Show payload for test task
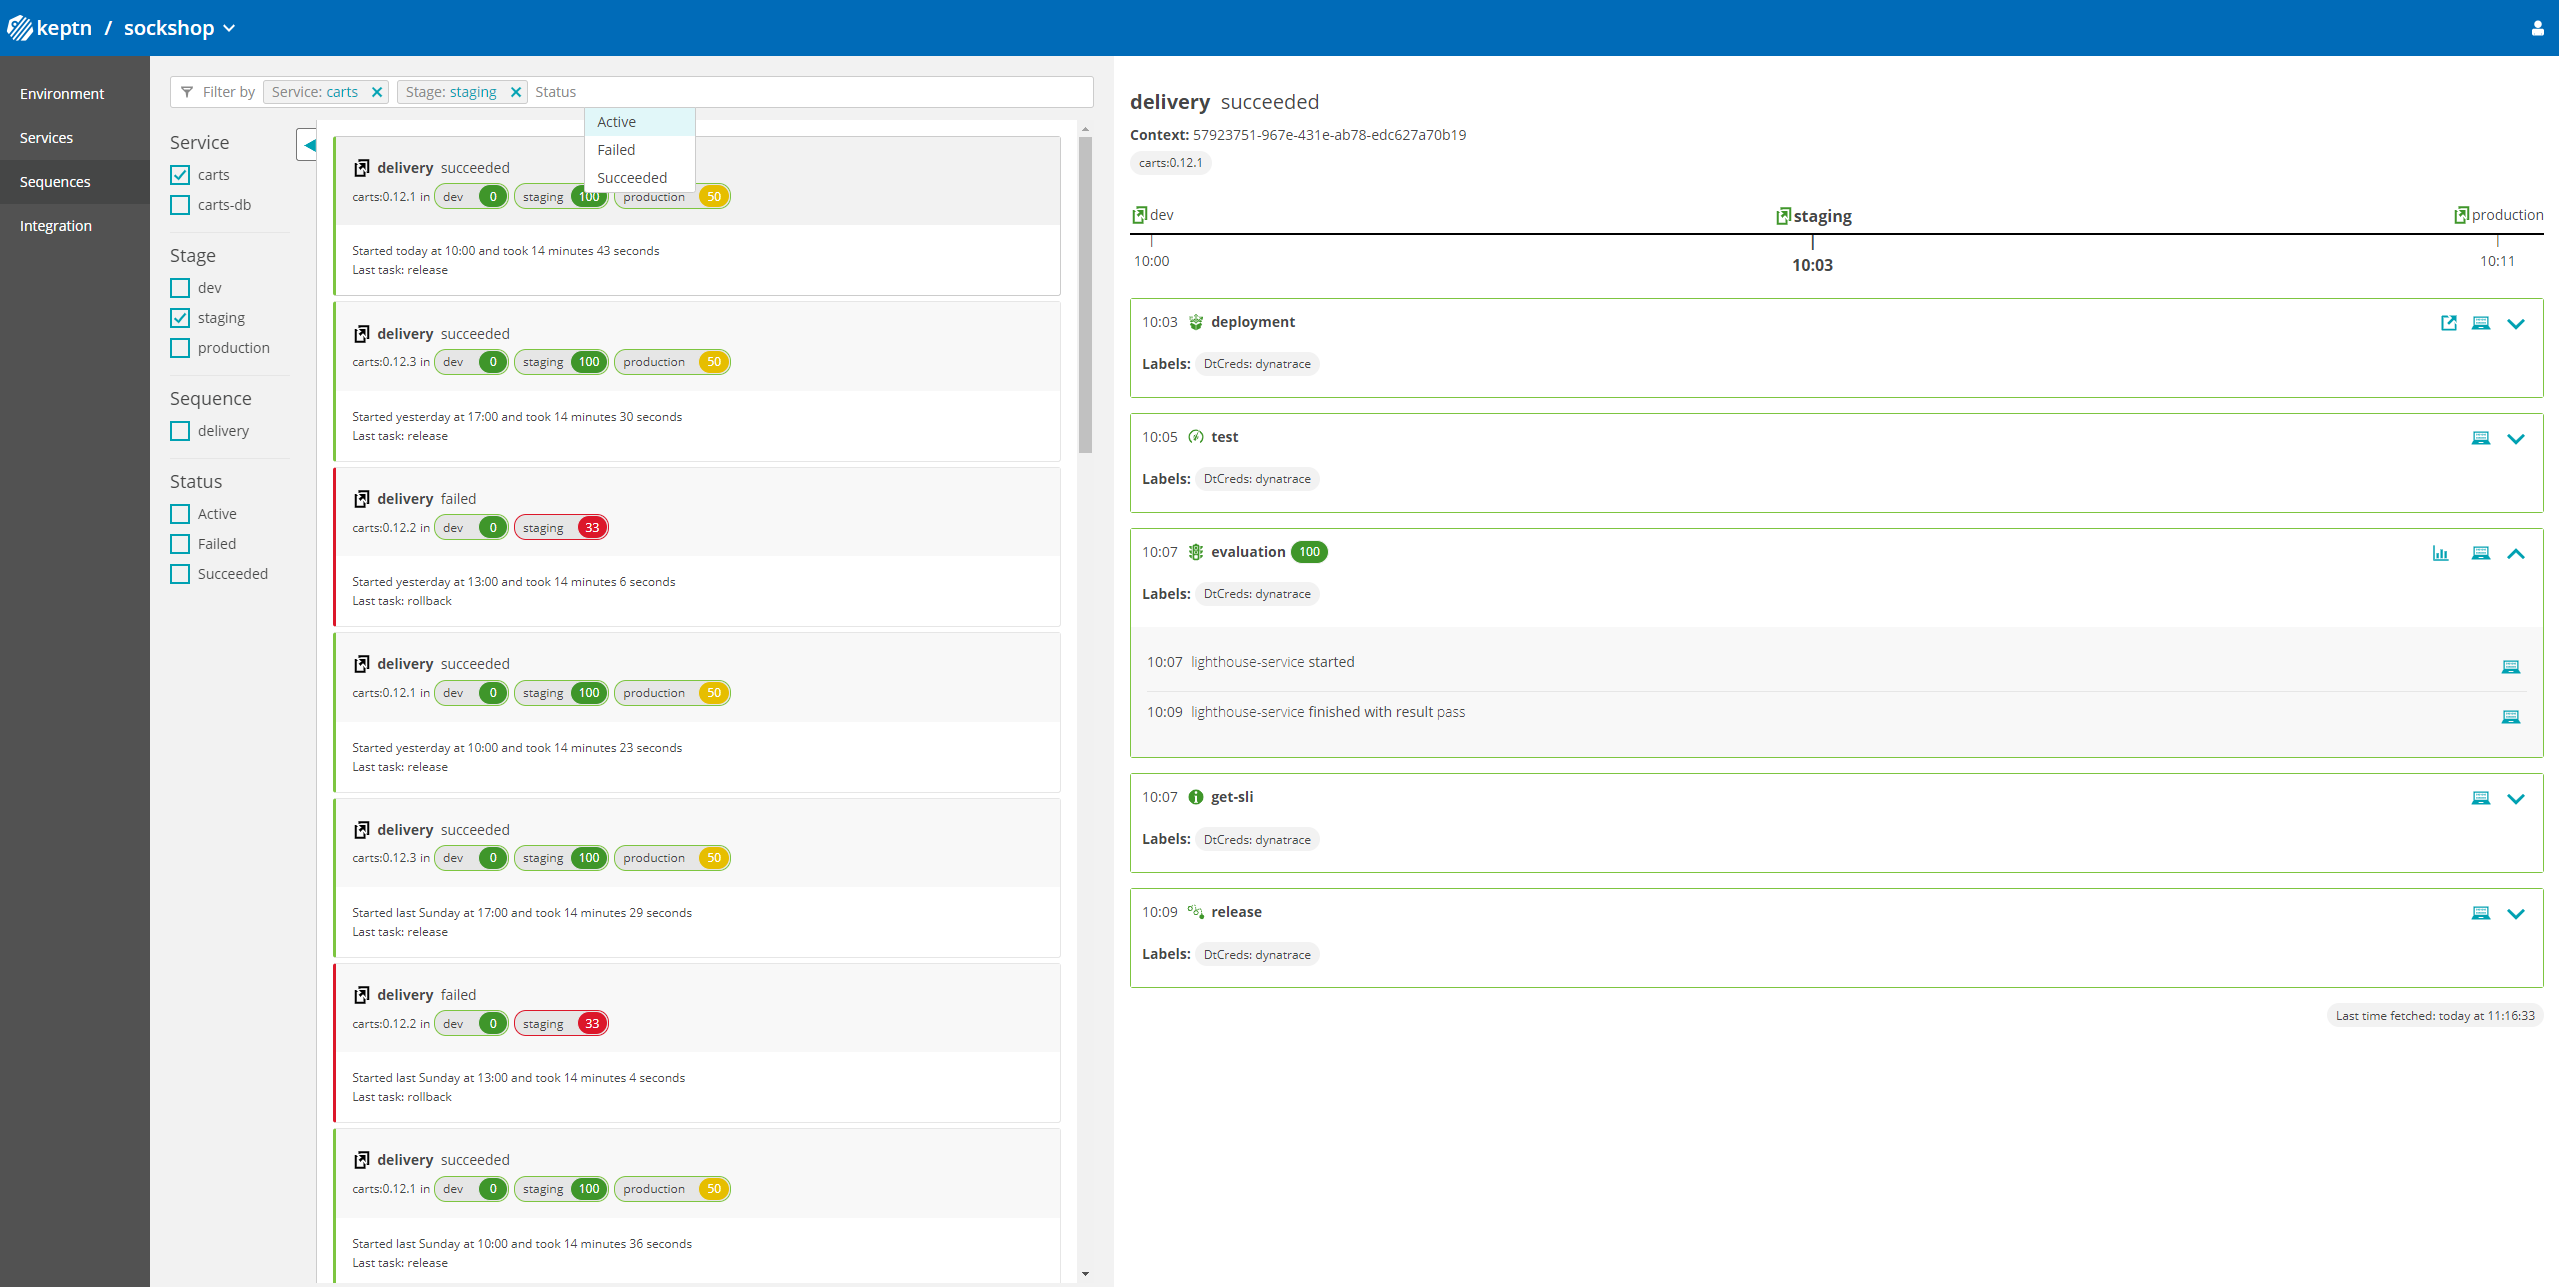Image resolution: width=2559 pixels, height=1287 pixels. click(2480, 438)
